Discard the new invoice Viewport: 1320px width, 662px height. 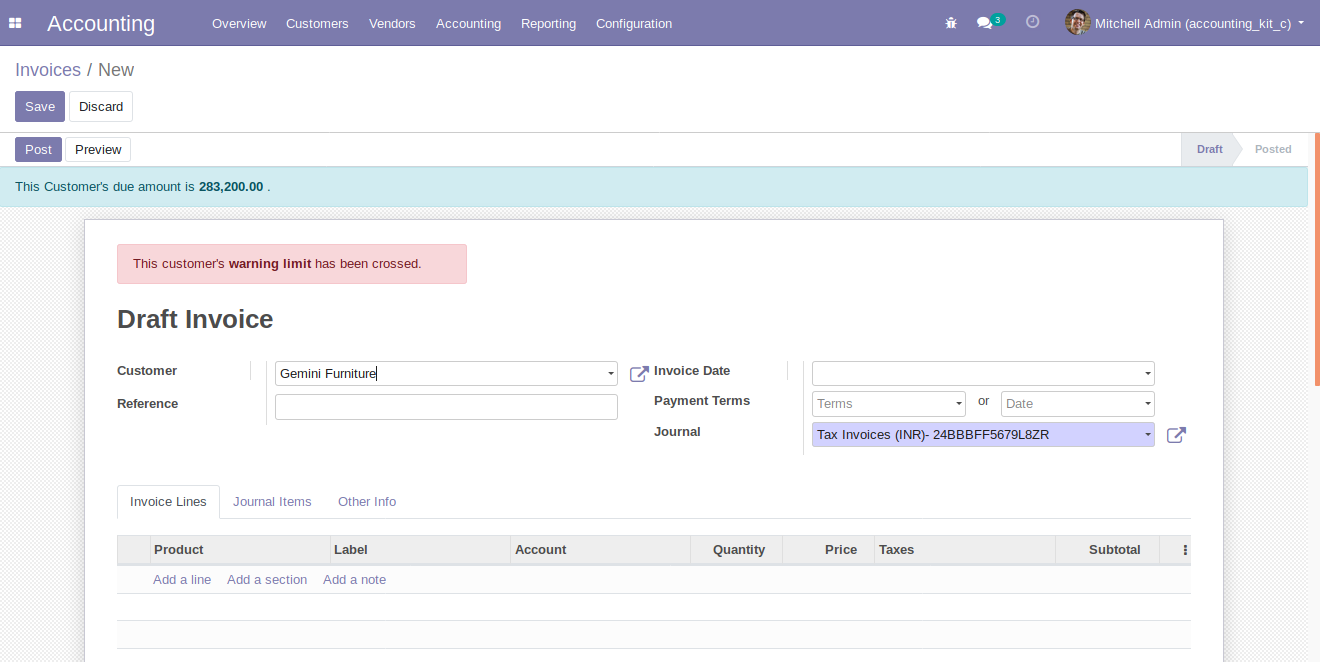click(101, 107)
